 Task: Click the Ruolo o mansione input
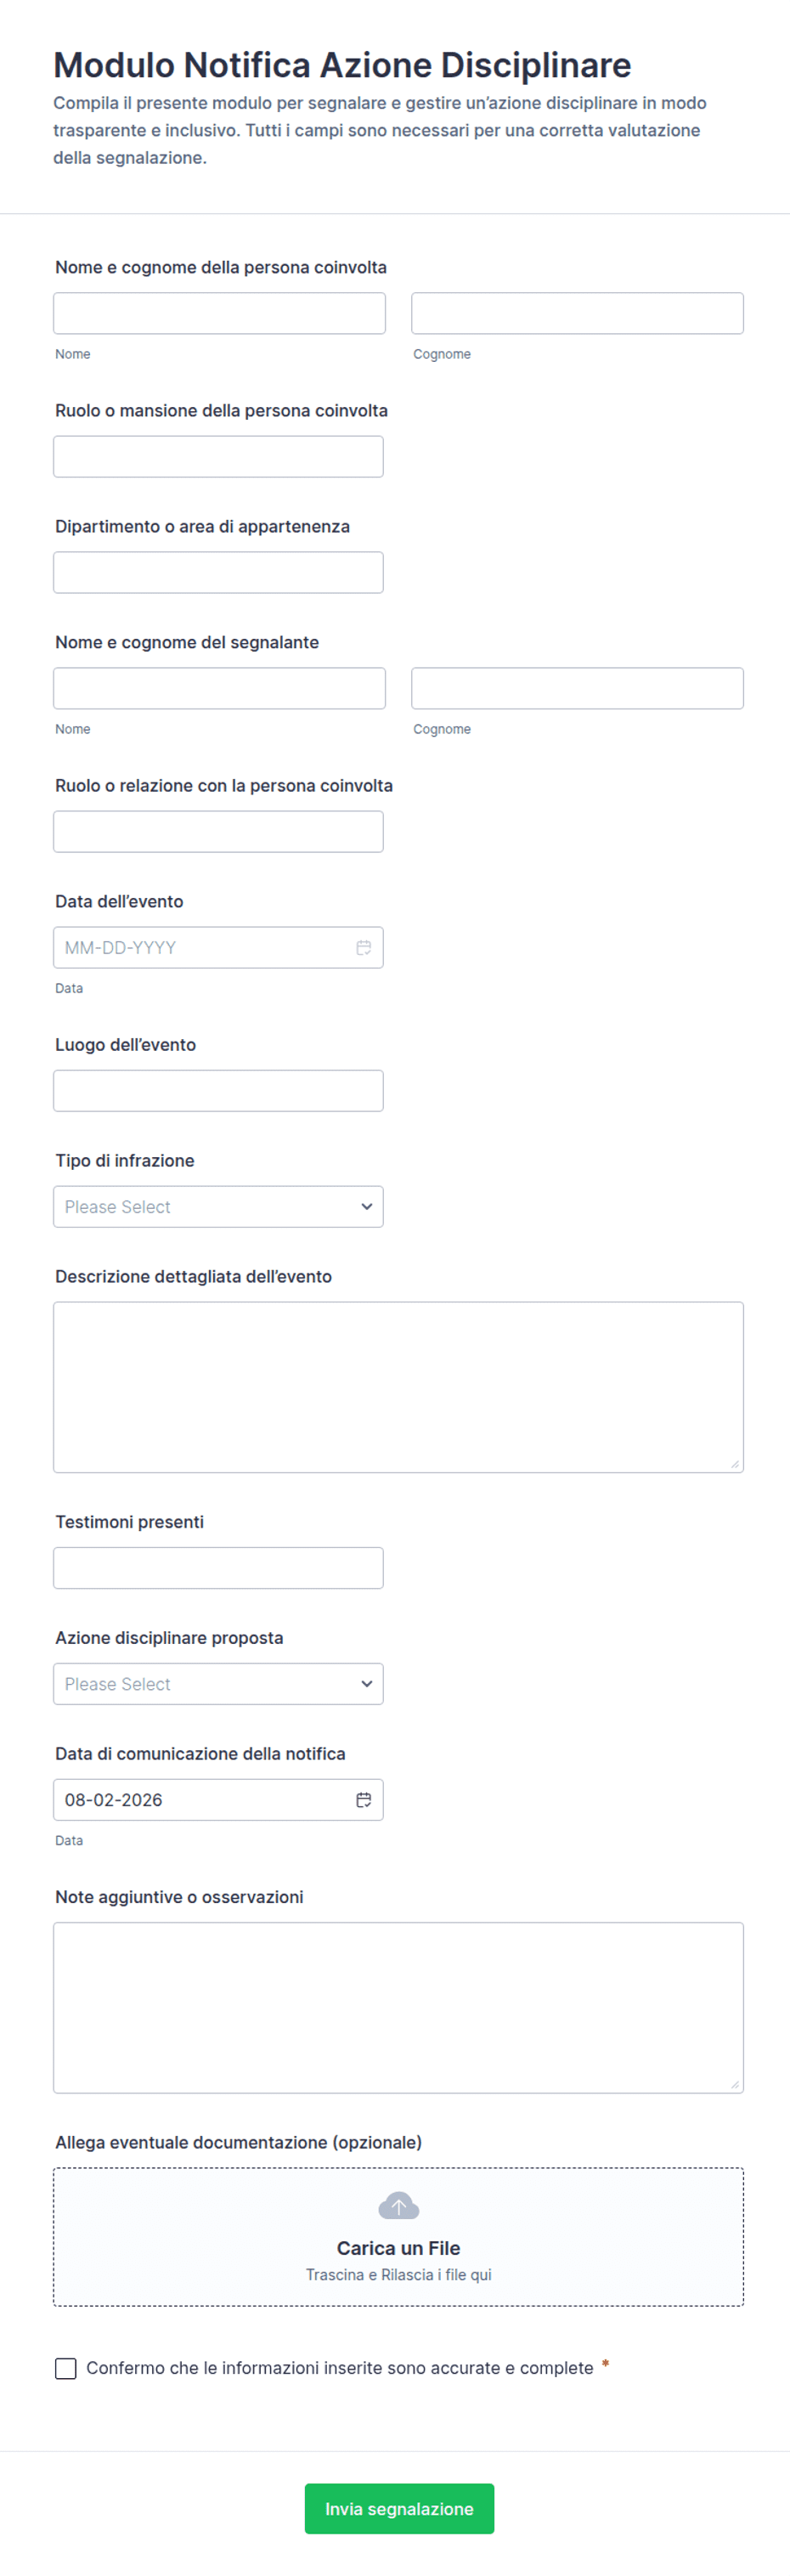(218, 456)
